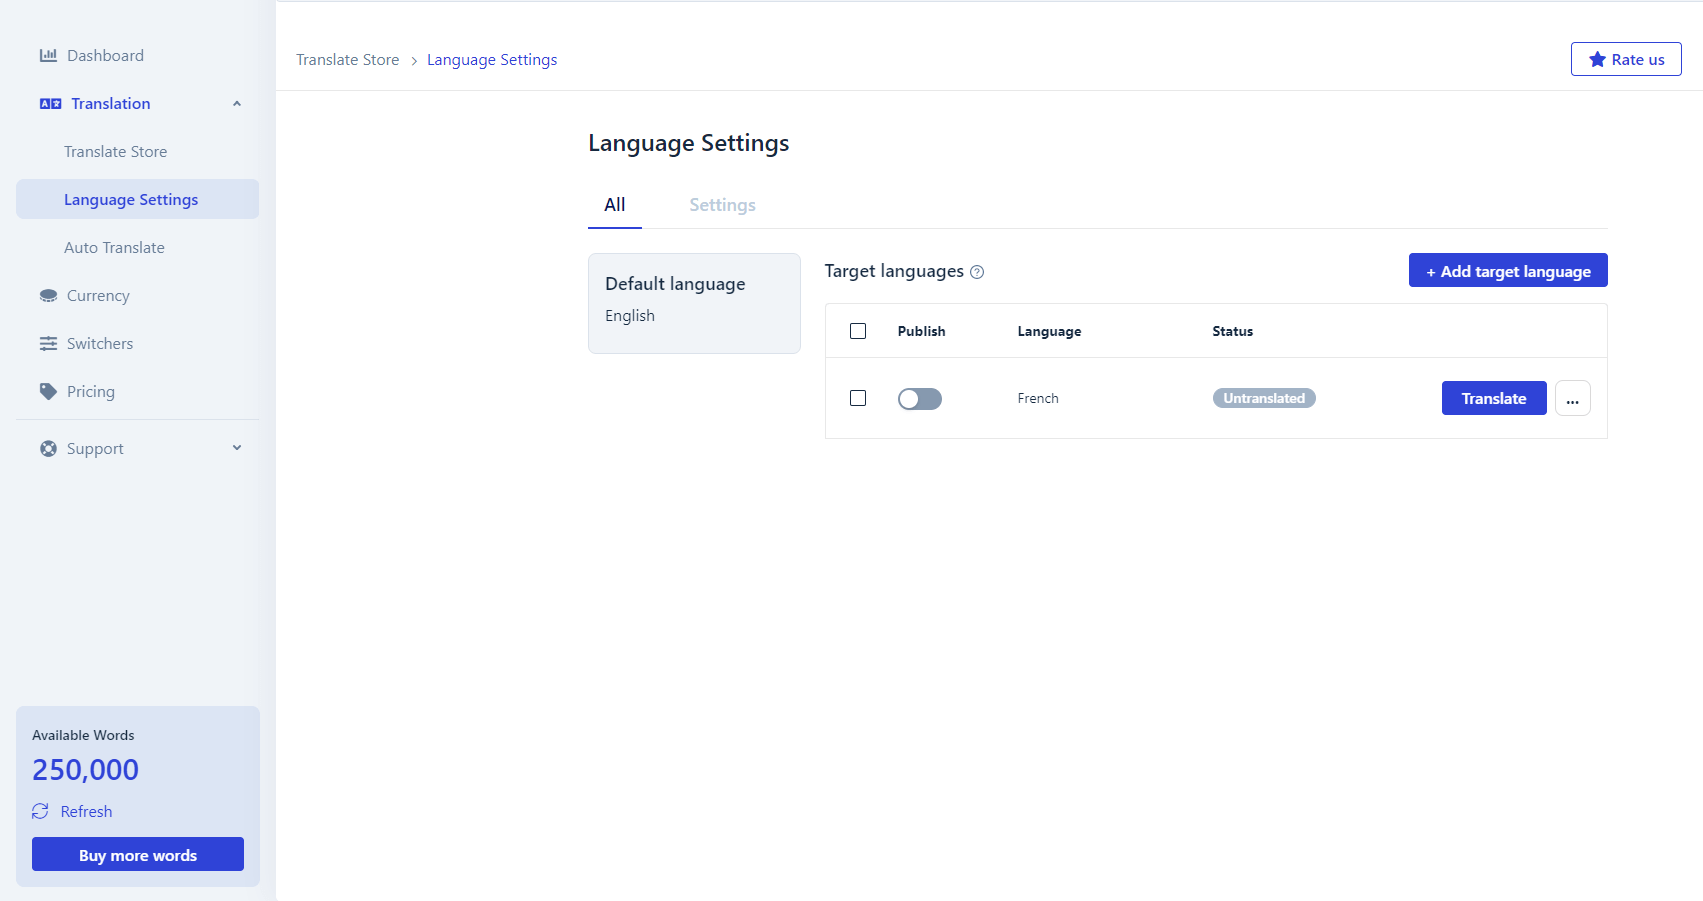This screenshot has width=1703, height=901.
Task: Open the French row more options menu
Action: [x=1573, y=398]
